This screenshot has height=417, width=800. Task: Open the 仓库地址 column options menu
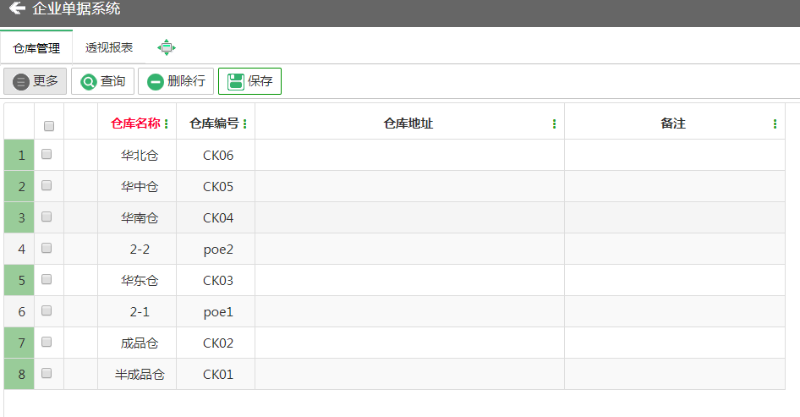click(554, 124)
